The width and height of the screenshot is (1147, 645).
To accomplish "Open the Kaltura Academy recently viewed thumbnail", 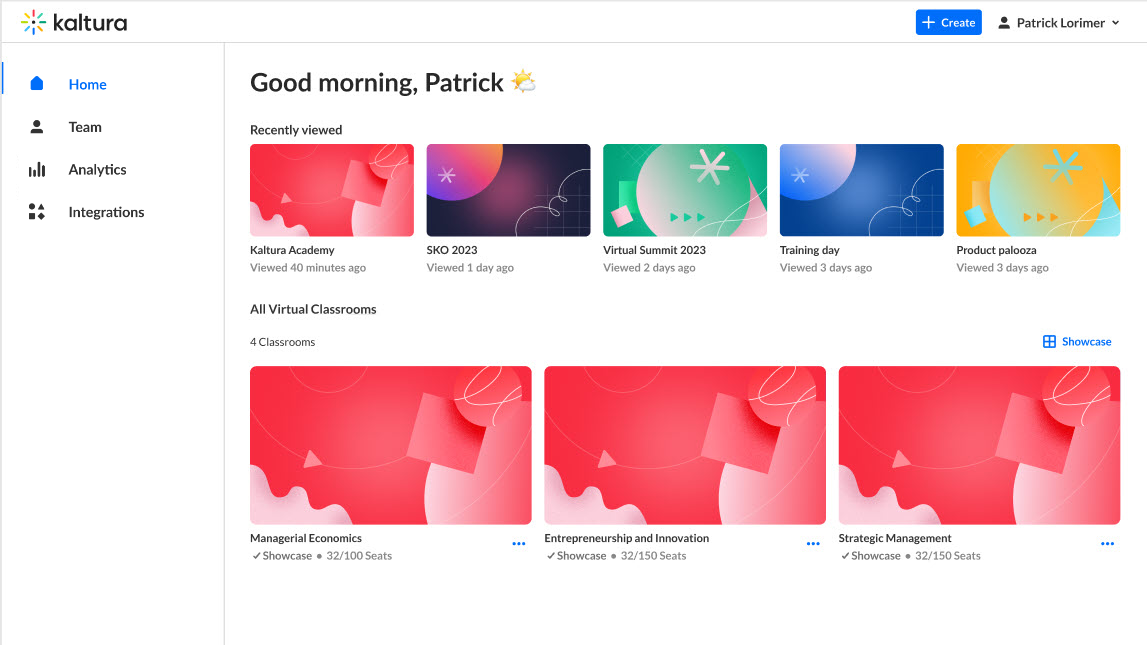I will click(x=332, y=190).
